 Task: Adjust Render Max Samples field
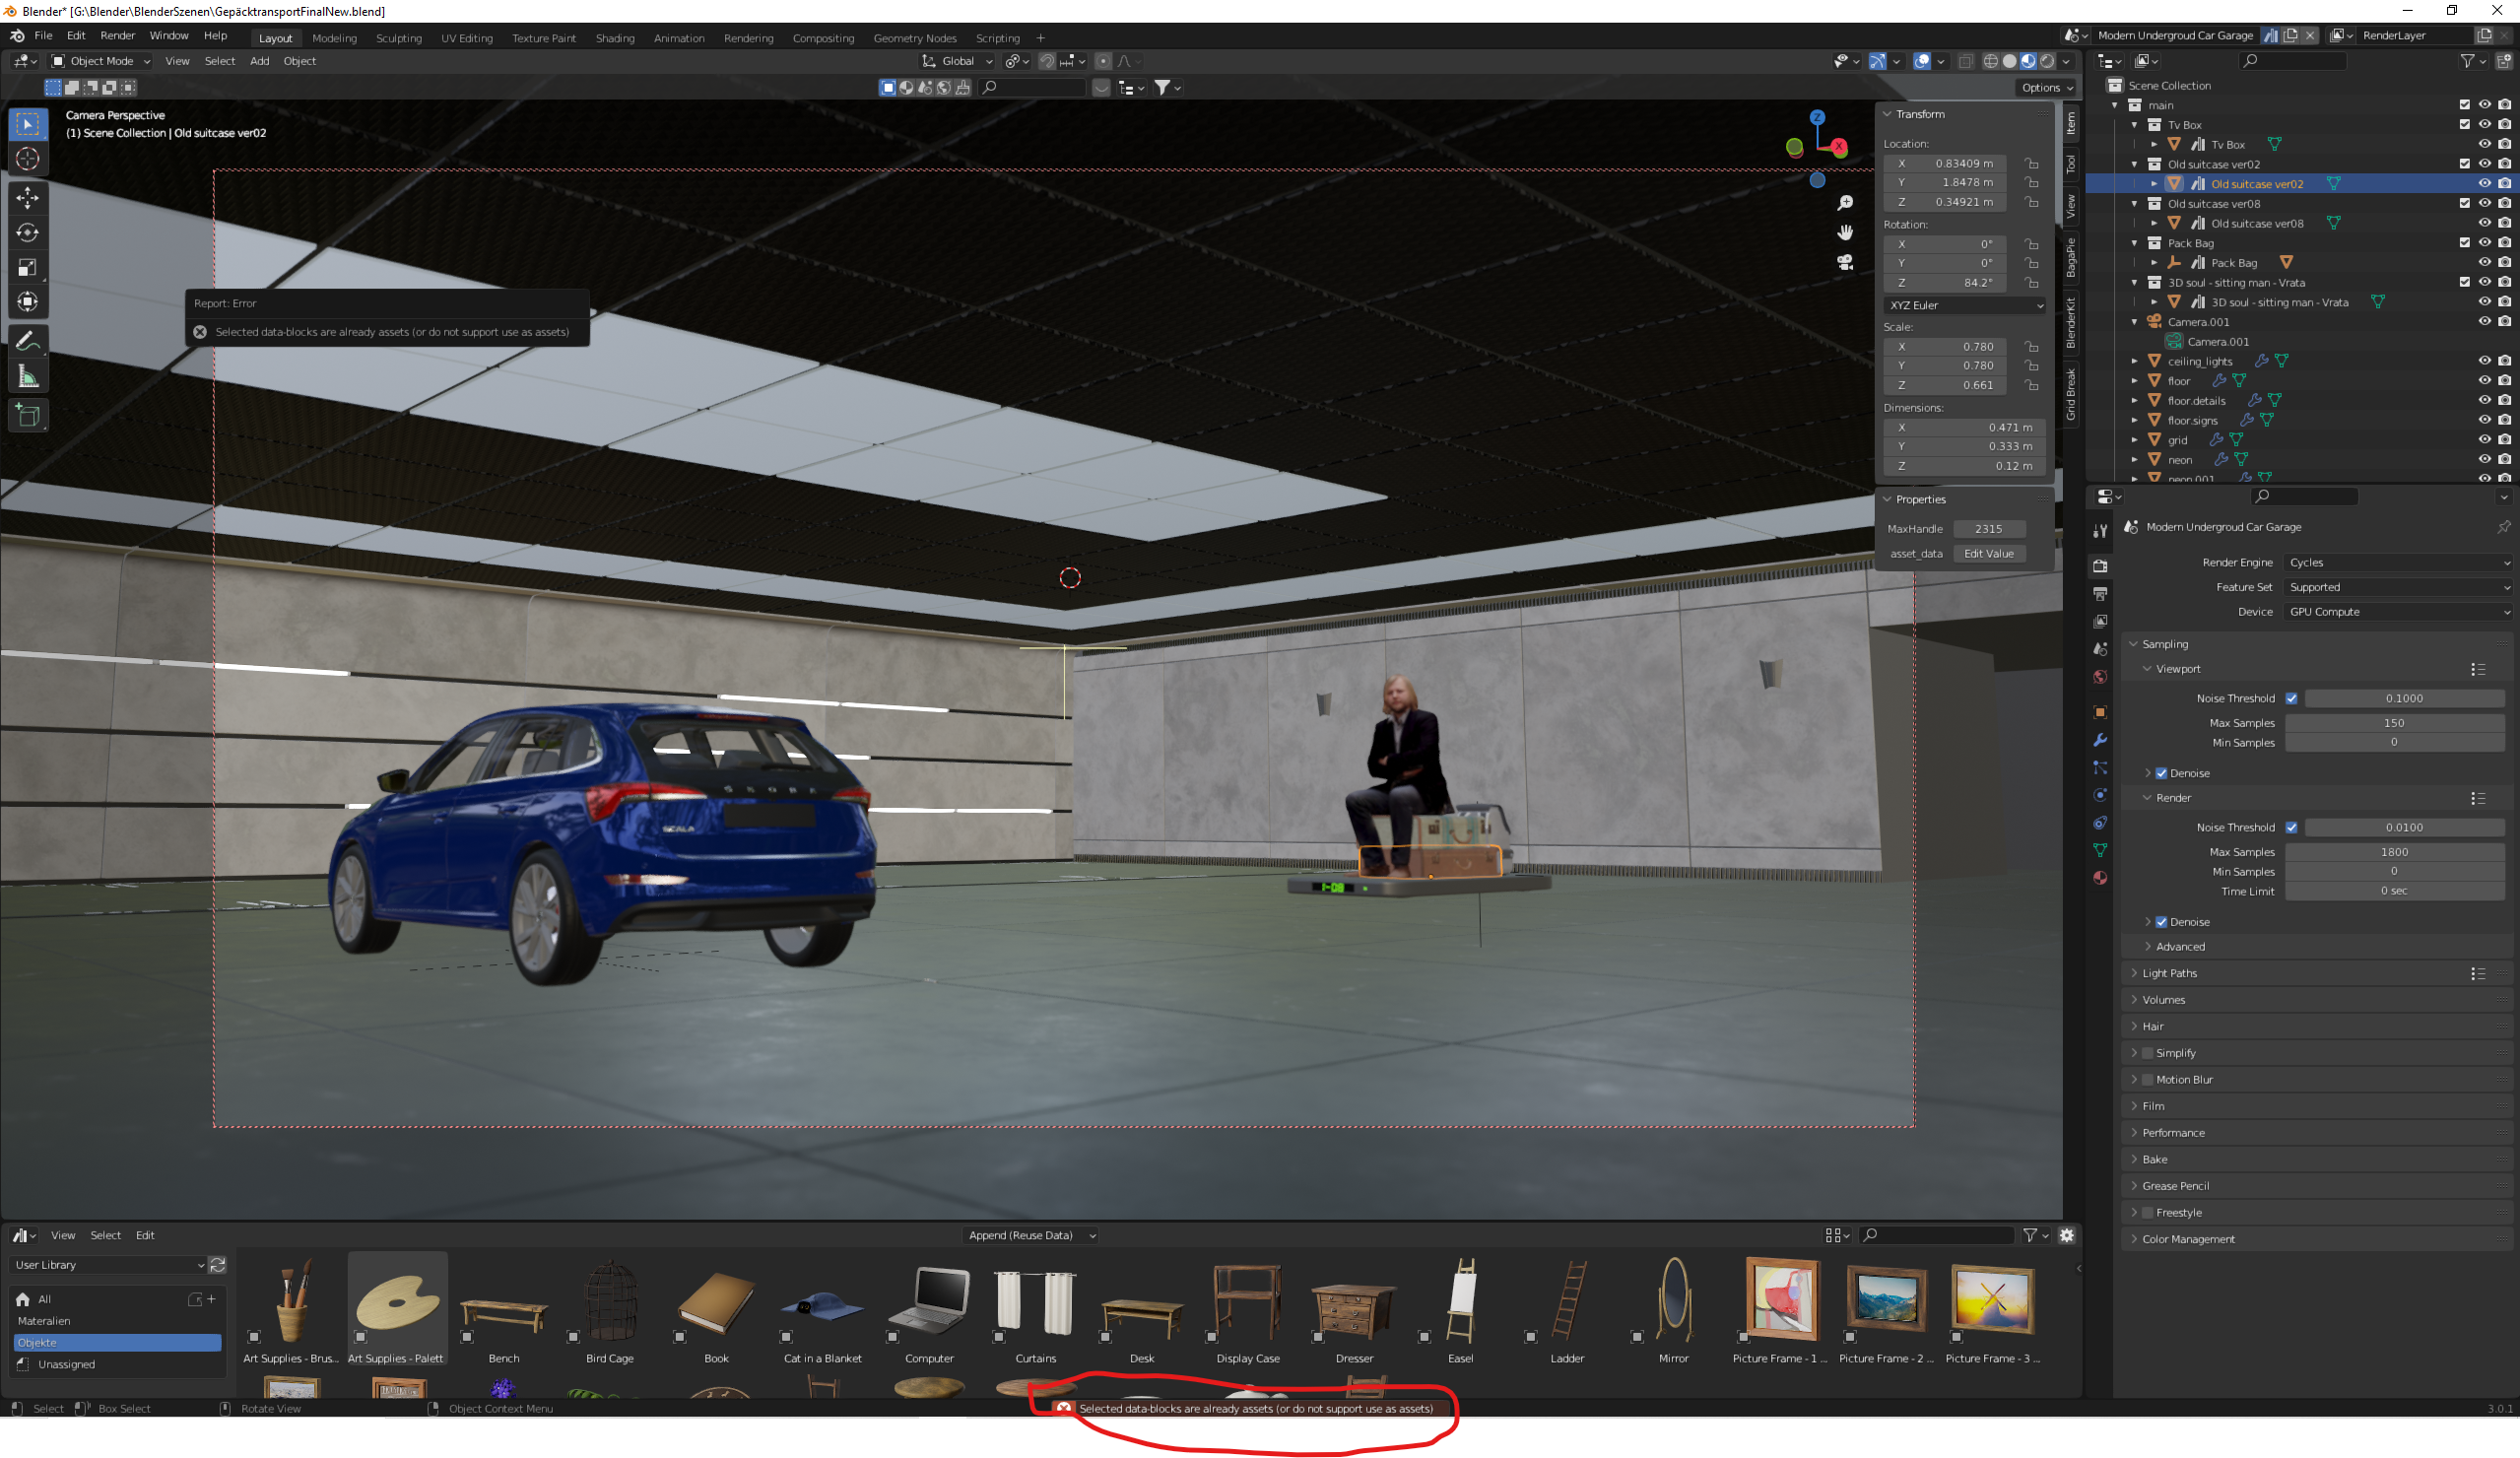tap(2393, 852)
